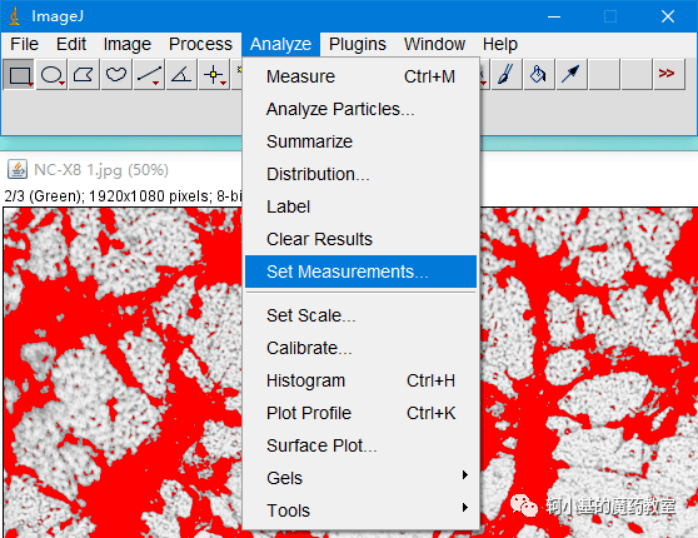Image resolution: width=698 pixels, height=538 pixels.
Task: Select the Angle tool
Action: point(181,75)
